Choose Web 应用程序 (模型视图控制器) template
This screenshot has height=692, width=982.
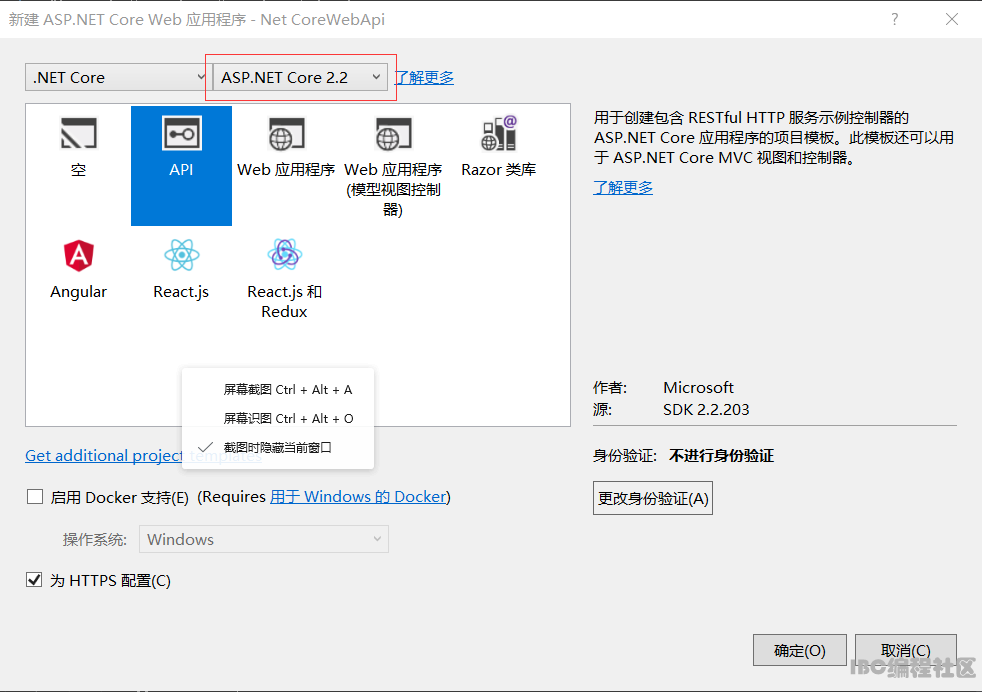[x=393, y=165]
